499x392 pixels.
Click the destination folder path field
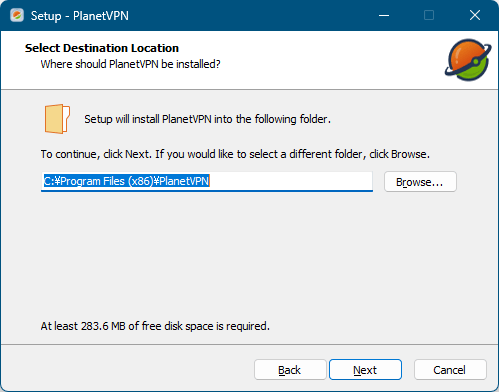click(x=207, y=181)
